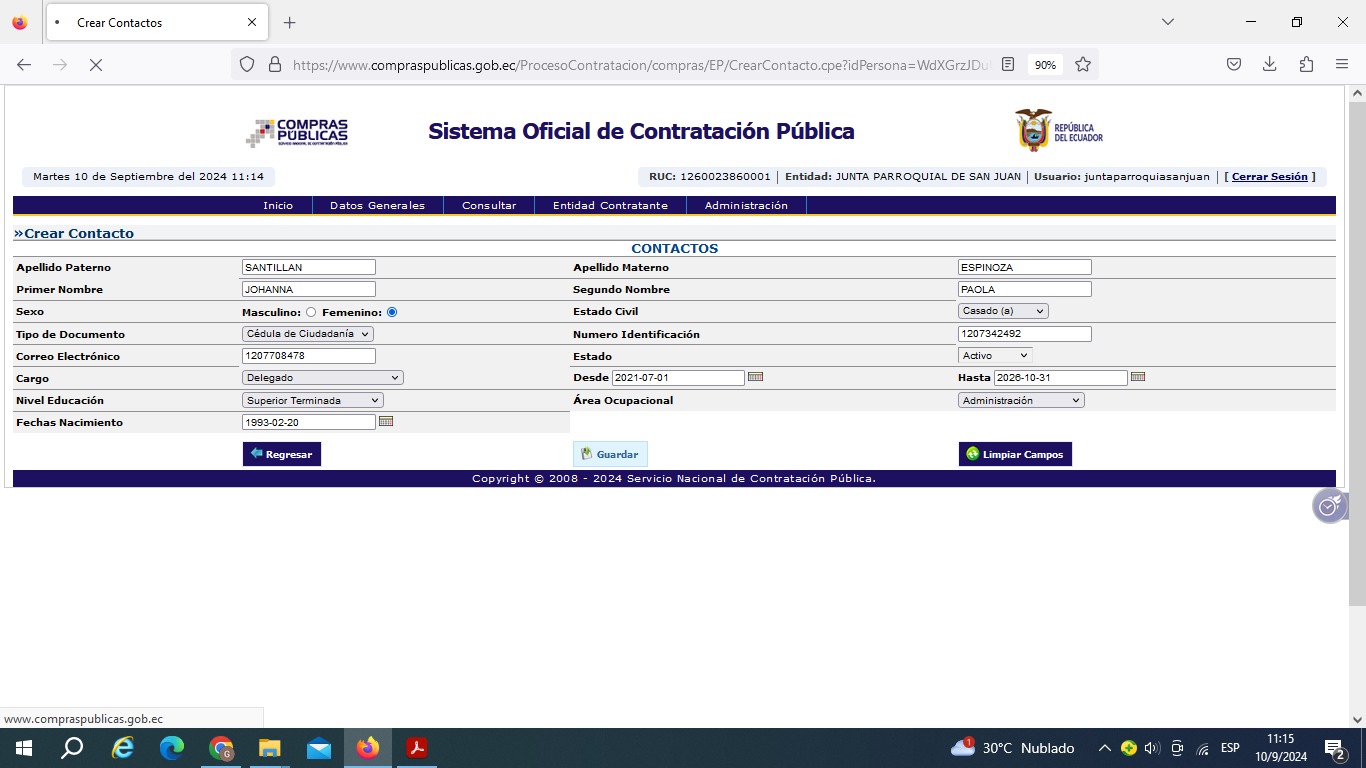The width and height of the screenshot is (1366, 768).
Task: Open Firefox application menu hamburger
Action: click(x=1342, y=64)
